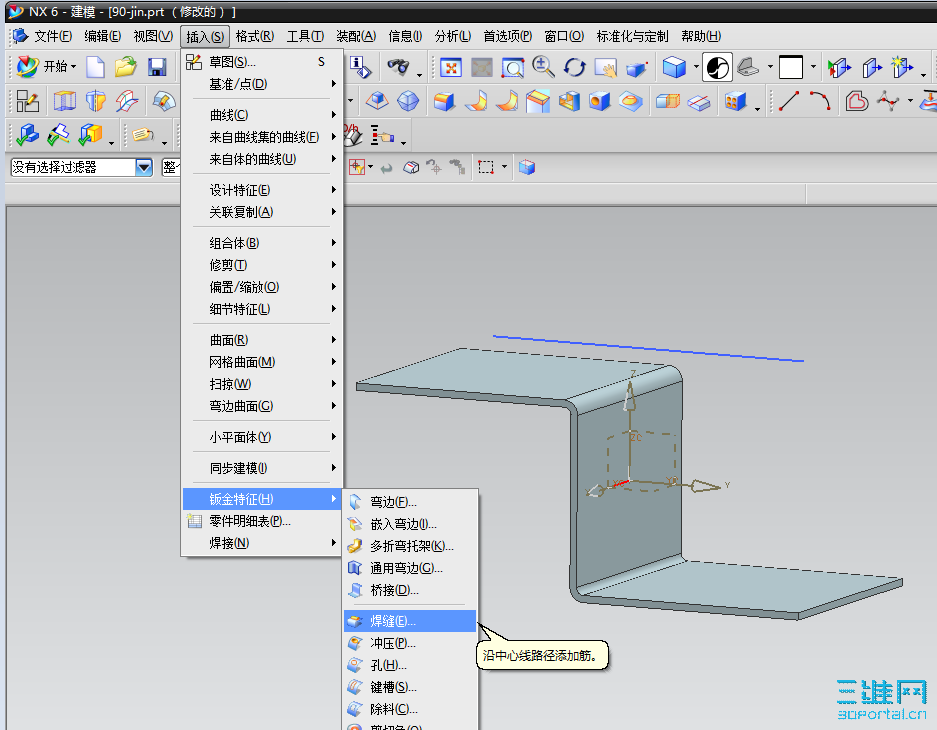Click the binoculars find icon
Image resolution: width=937 pixels, height=730 pixels.
[x=397, y=66]
